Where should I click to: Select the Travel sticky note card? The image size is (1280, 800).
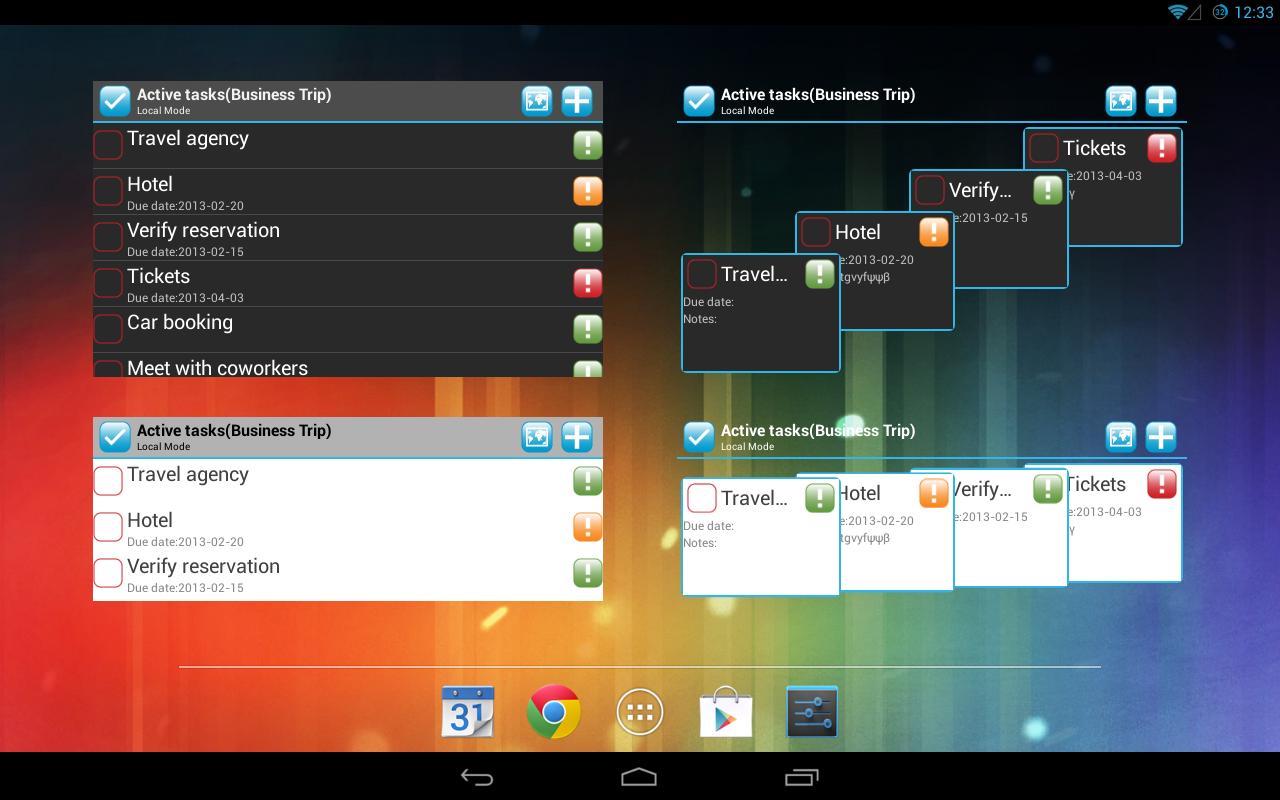click(x=760, y=312)
